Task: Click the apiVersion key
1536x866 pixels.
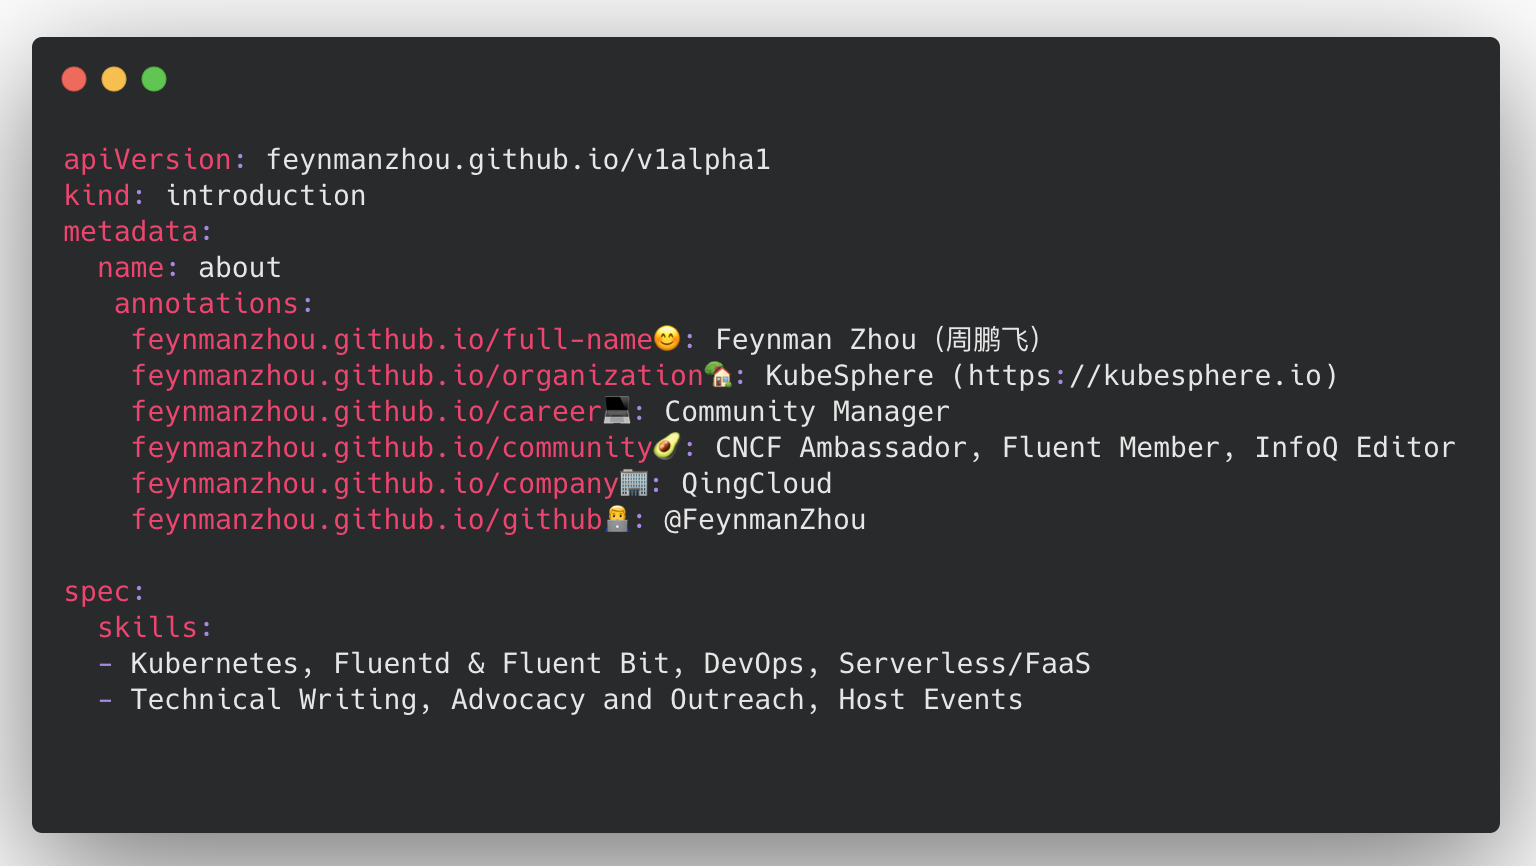Action: [148, 160]
